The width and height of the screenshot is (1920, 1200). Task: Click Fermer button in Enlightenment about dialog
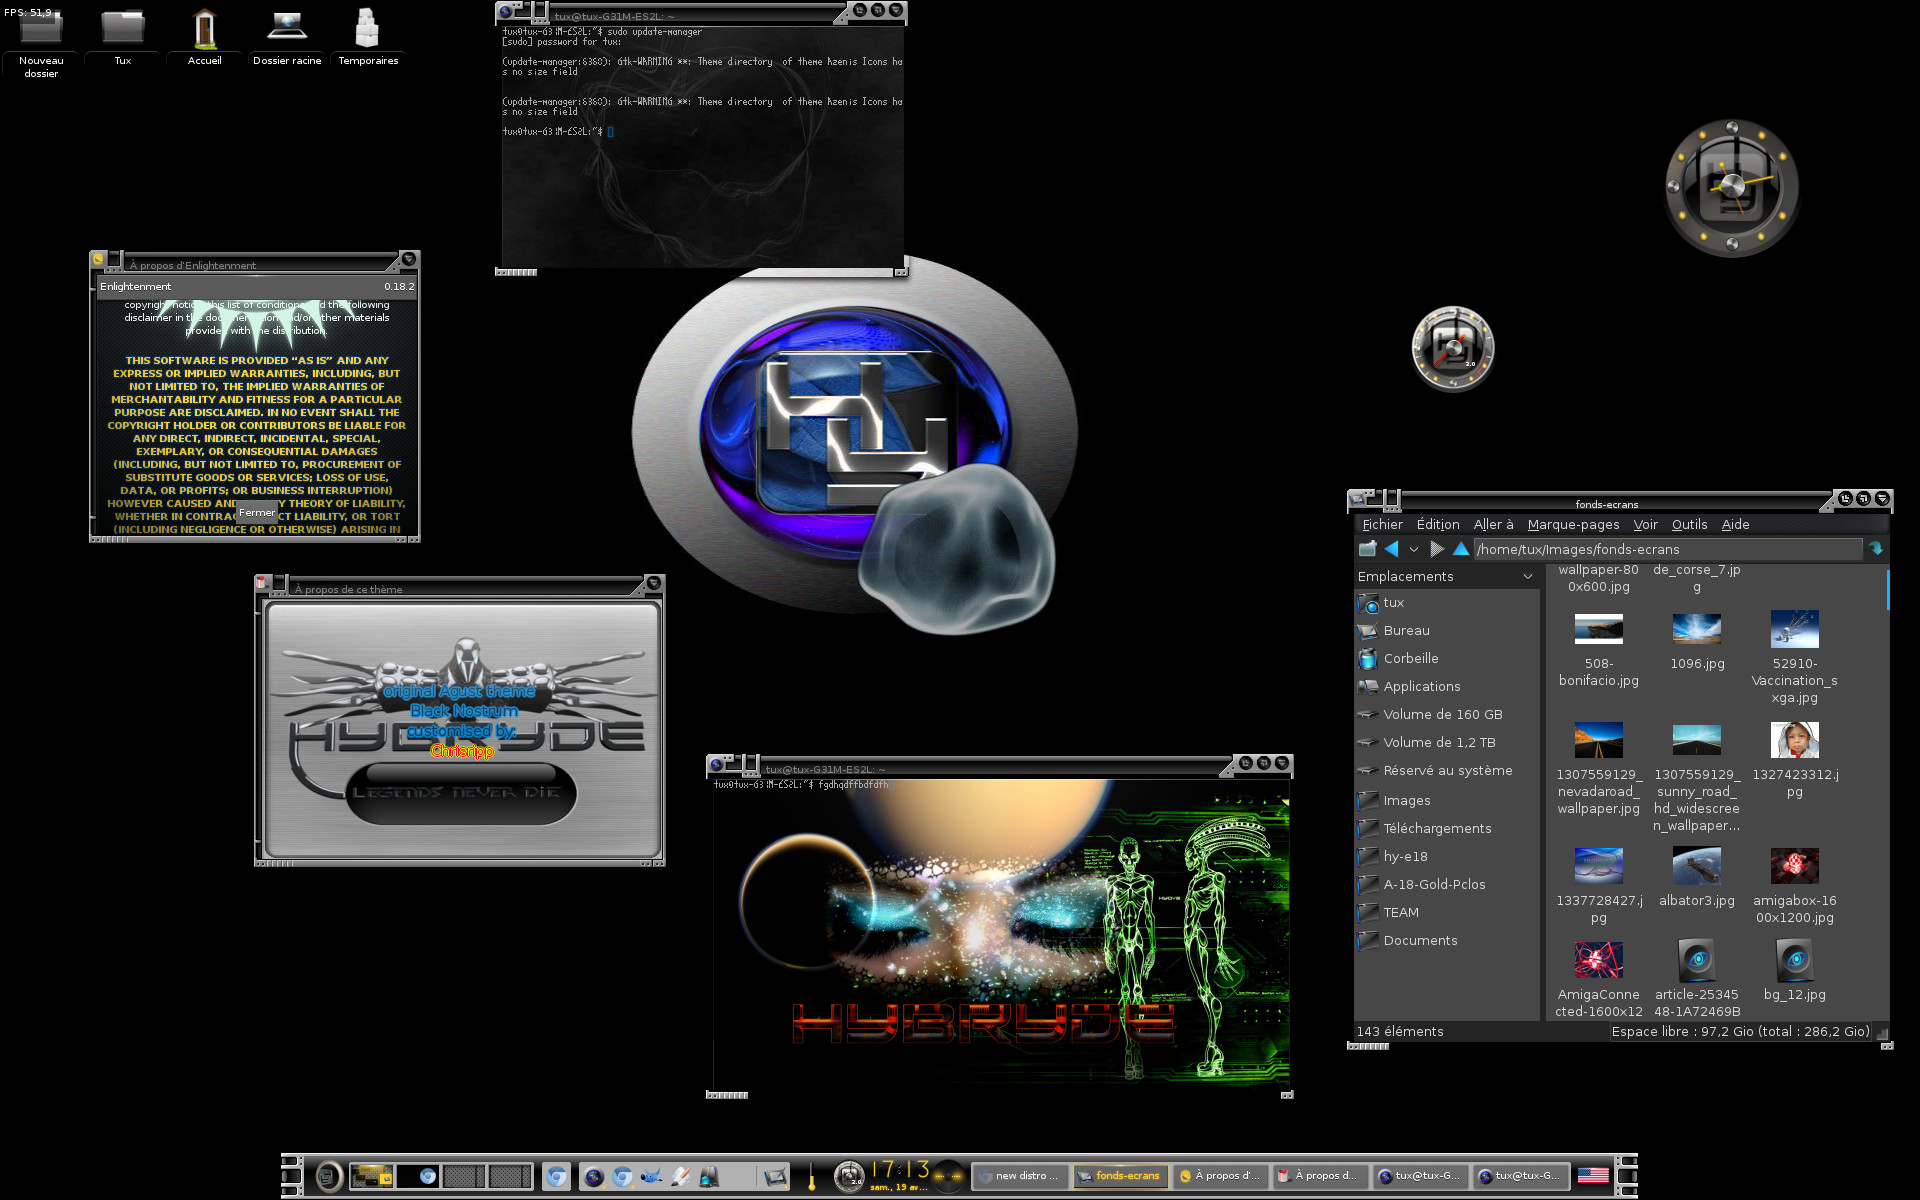[257, 512]
